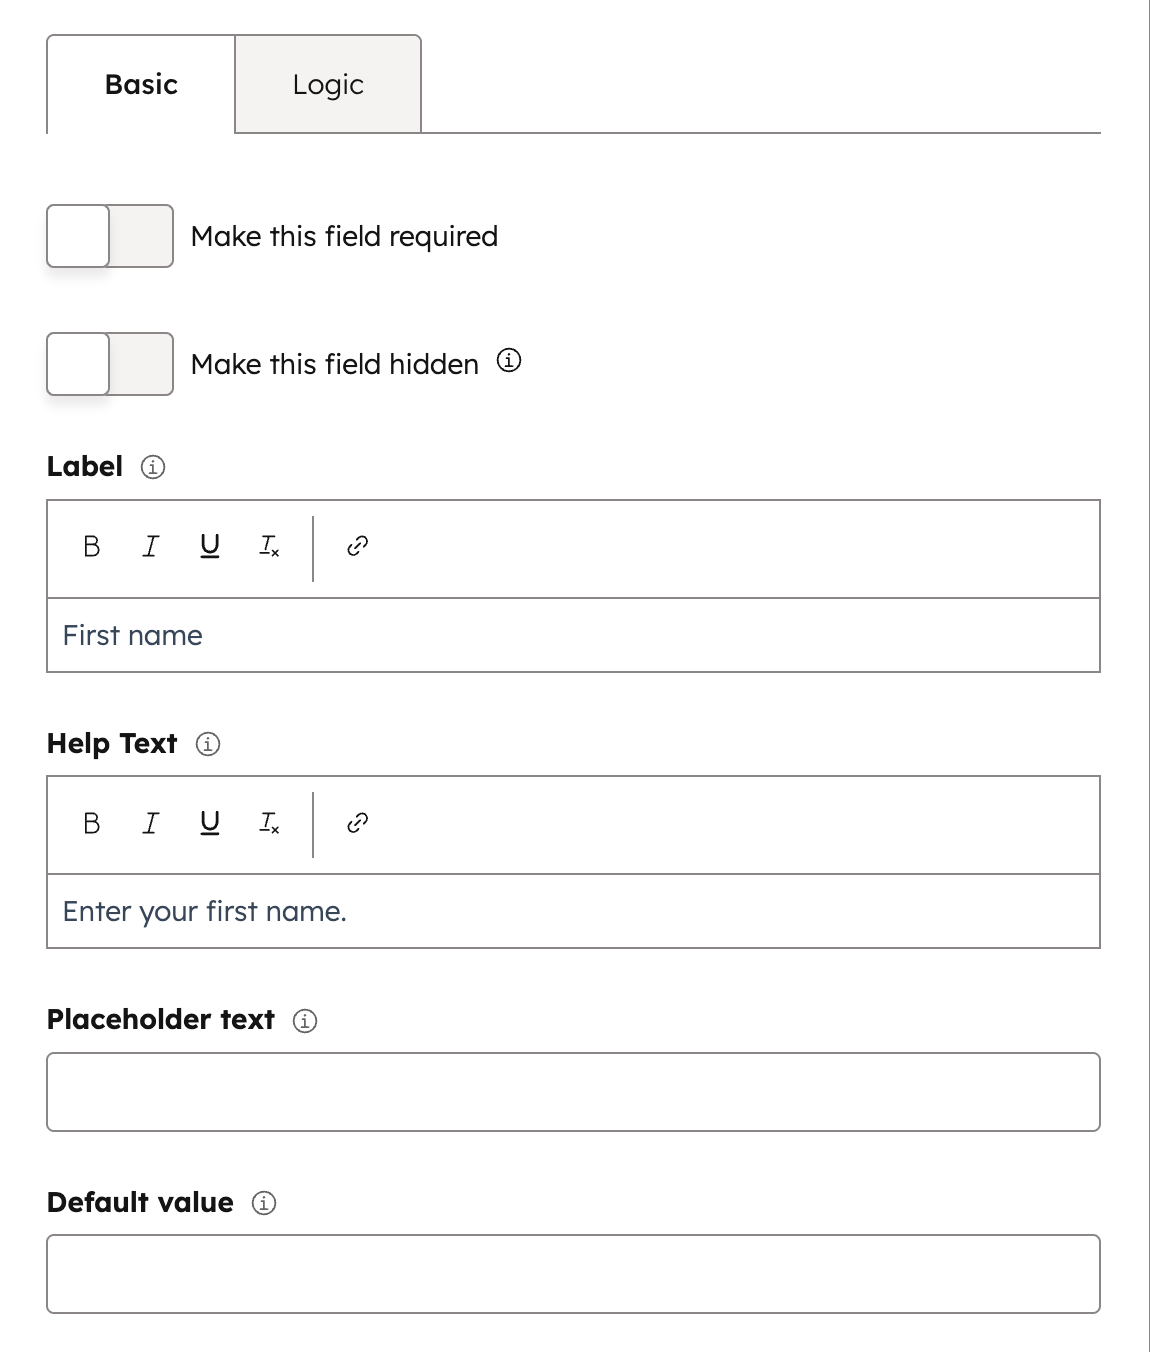The image size is (1150, 1352).
Task: Switch to the Logic tab
Action: click(x=328, y=85)
